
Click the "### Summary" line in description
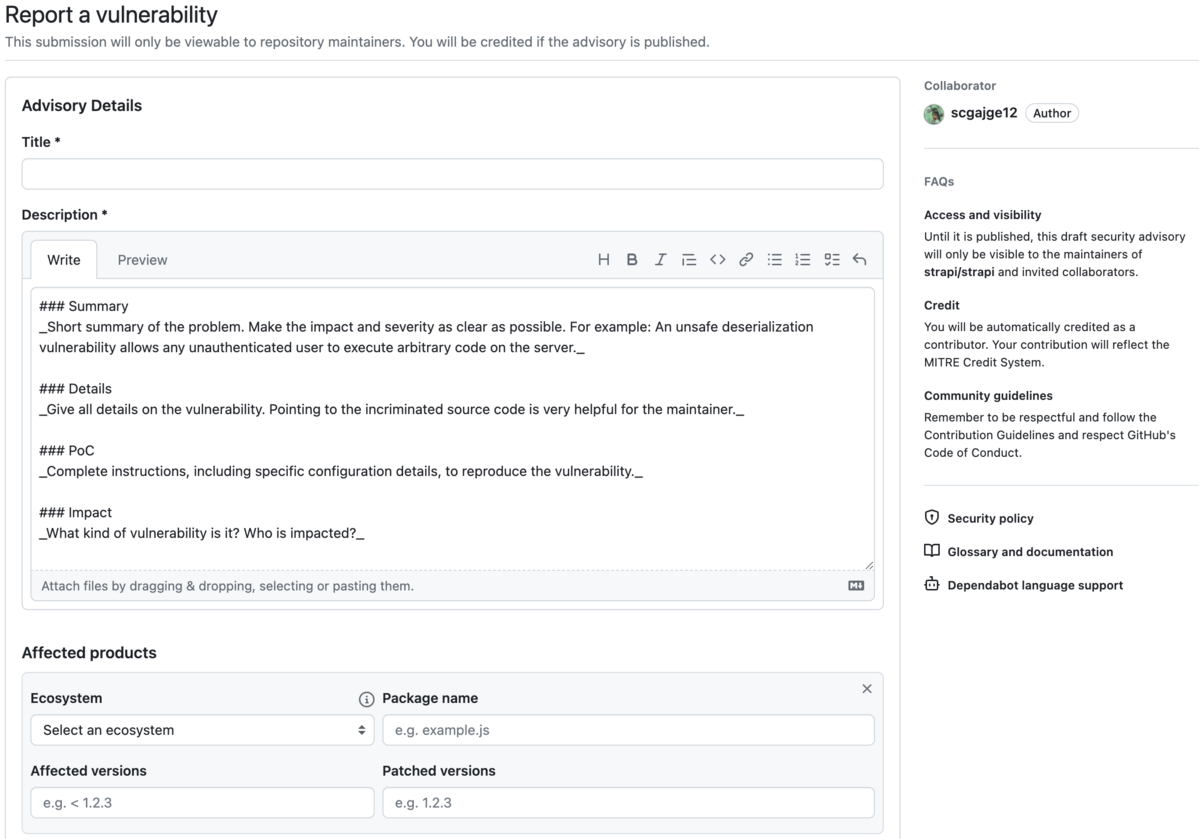pyautogui.click(x=84, y=306)
